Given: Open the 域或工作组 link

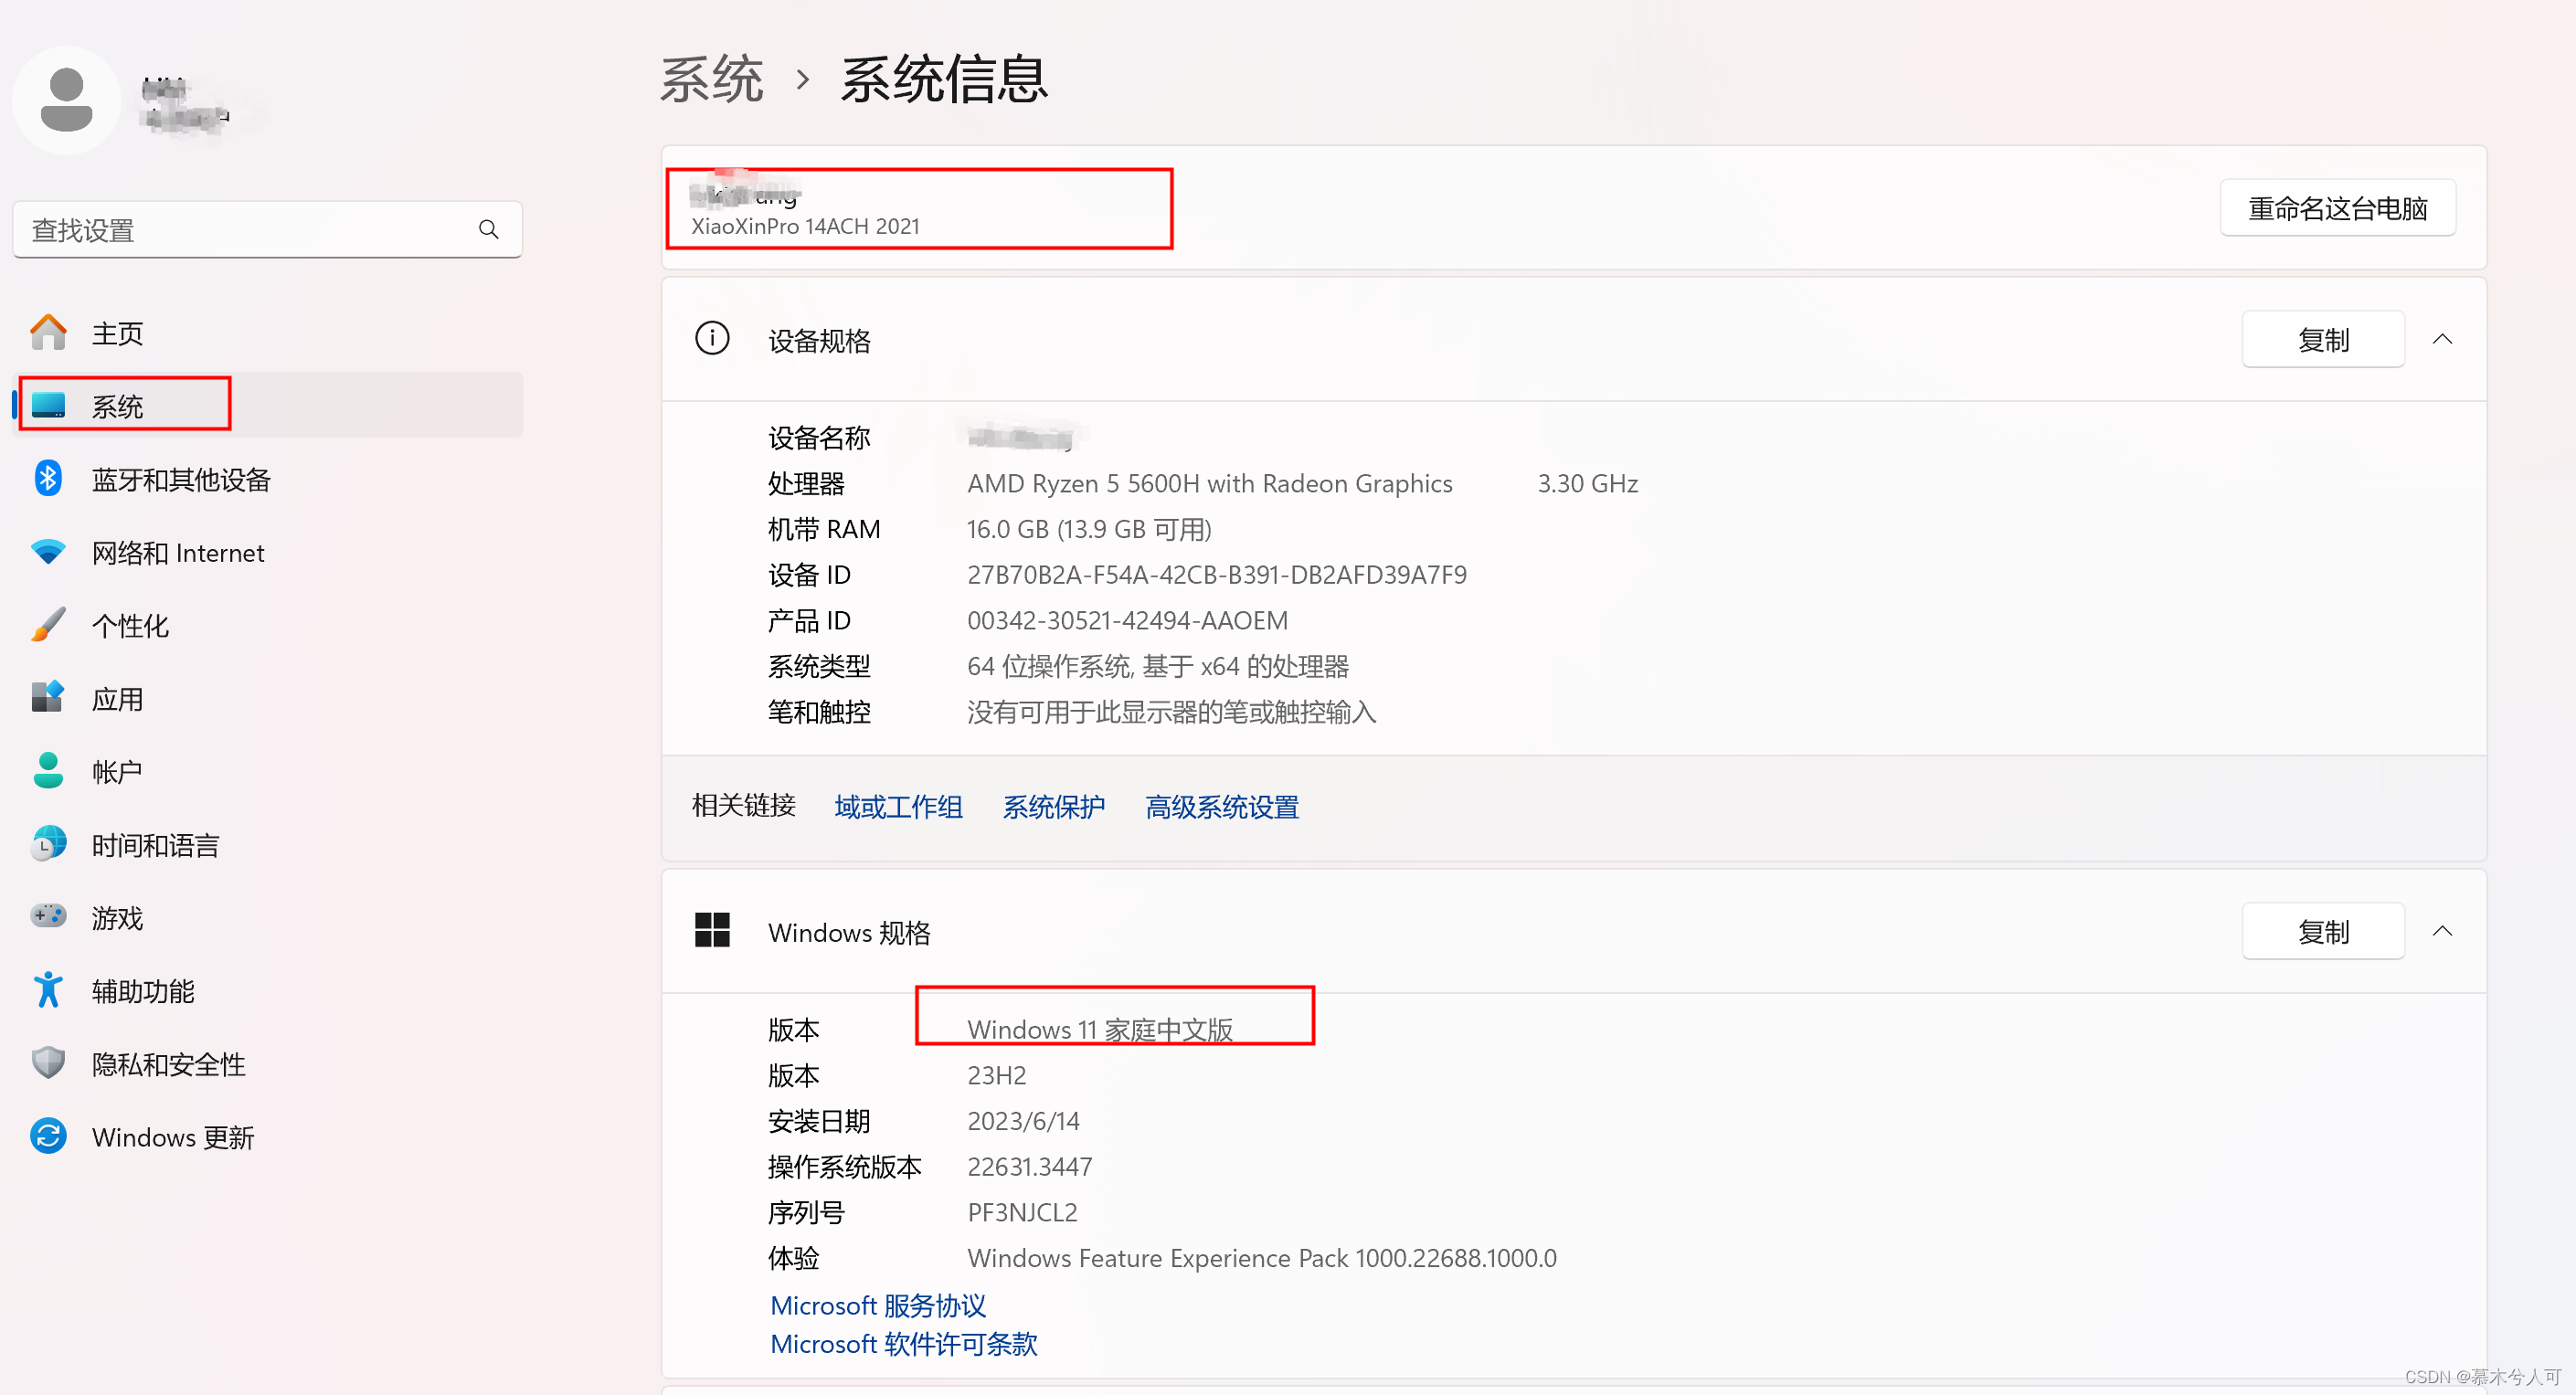Looking at the screenshot, I should 898,806.
